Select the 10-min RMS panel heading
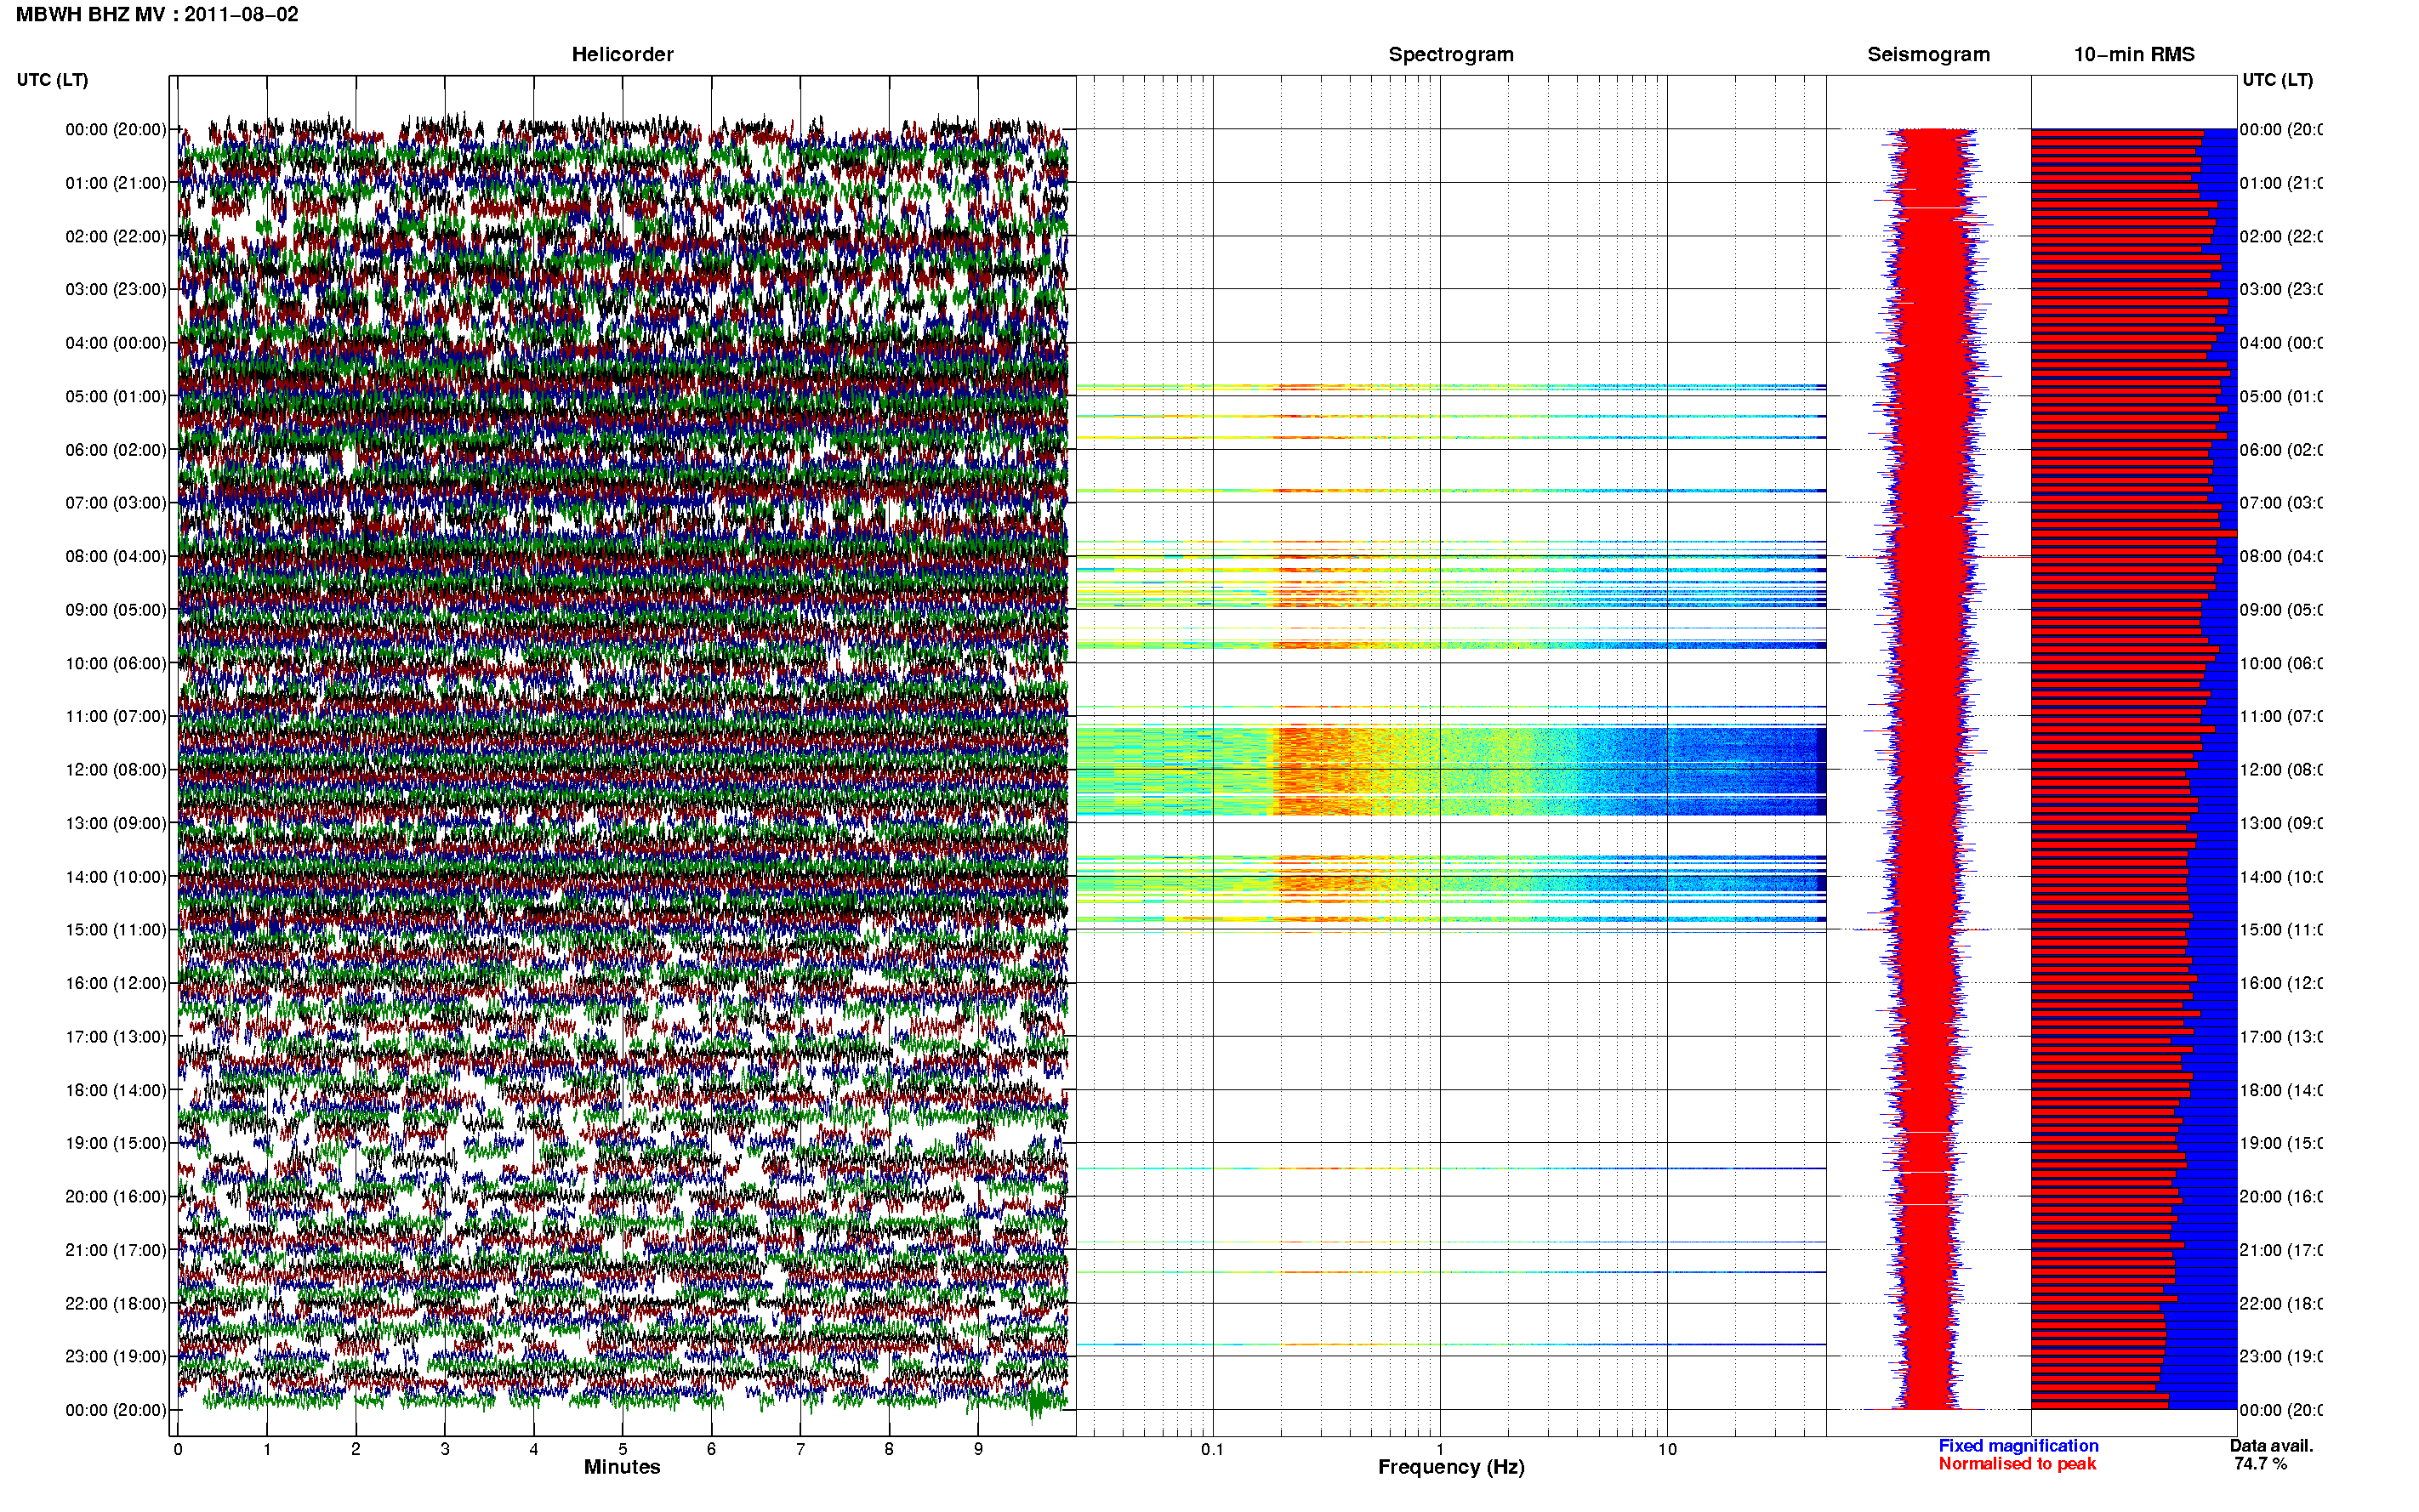 pyautogui.click(x=2133, y=54)
